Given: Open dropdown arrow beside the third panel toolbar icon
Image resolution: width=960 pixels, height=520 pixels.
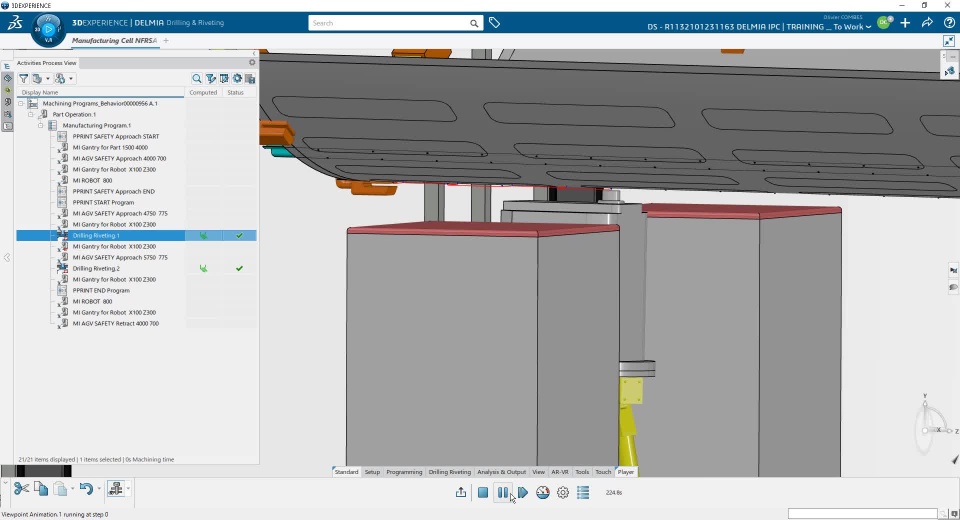Looking at the screenshot, I should [x=71, y=78].
